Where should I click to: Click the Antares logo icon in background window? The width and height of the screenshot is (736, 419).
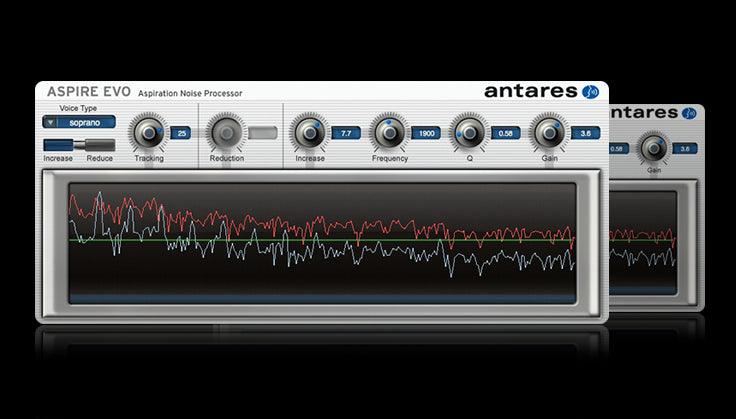(689, 113)
